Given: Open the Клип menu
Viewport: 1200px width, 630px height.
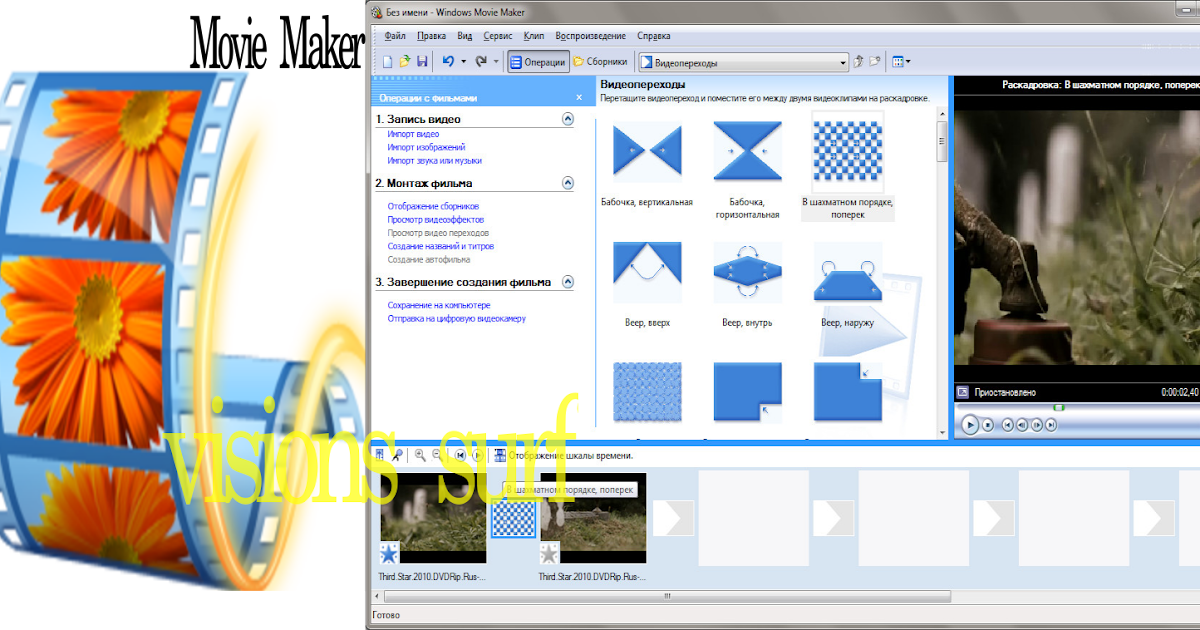Looking at the screenshot, I should click(534, 35).
